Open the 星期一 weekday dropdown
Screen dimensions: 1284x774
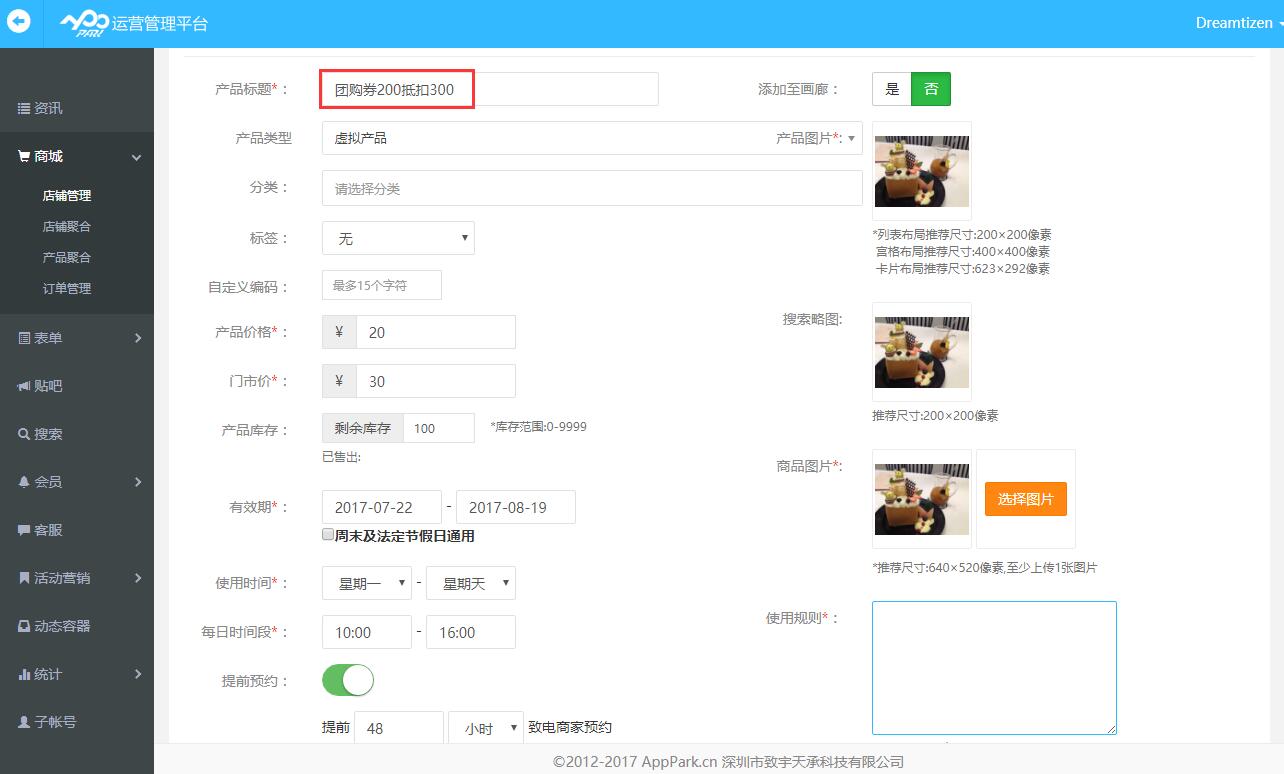coord(366,582)
